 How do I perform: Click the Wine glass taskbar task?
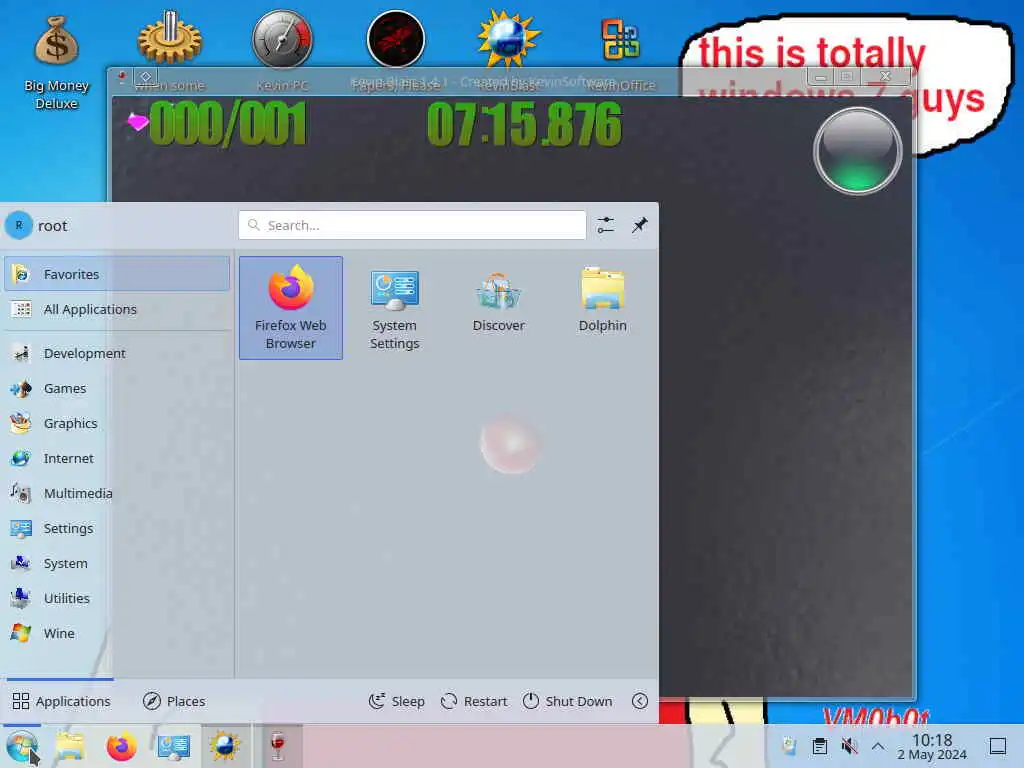[278, 746]
